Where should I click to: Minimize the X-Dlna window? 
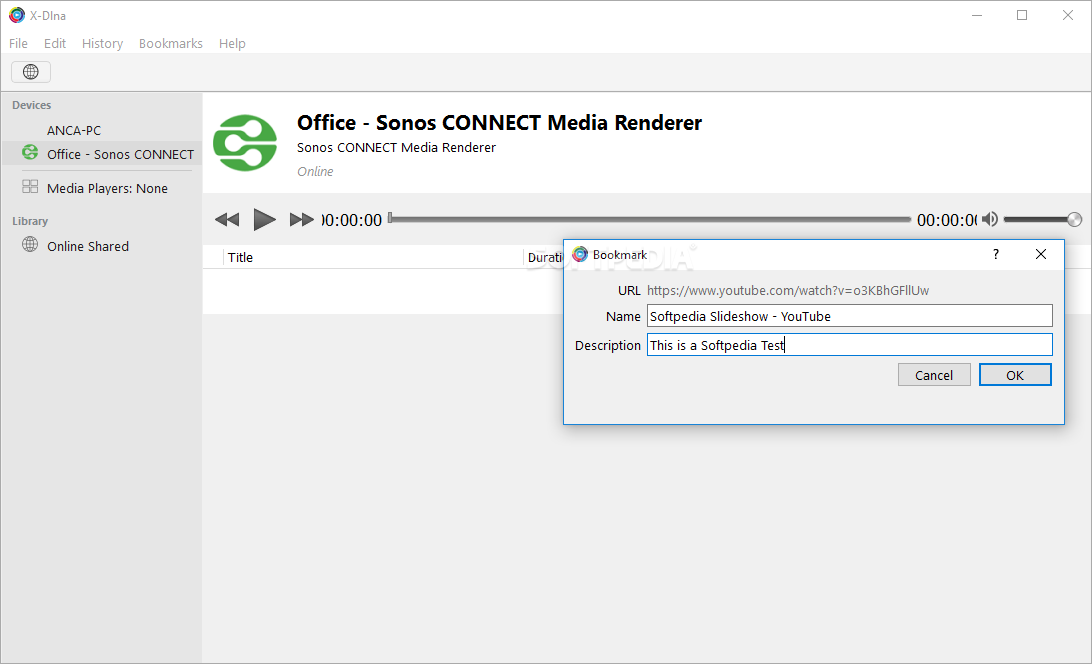[977, 15]
